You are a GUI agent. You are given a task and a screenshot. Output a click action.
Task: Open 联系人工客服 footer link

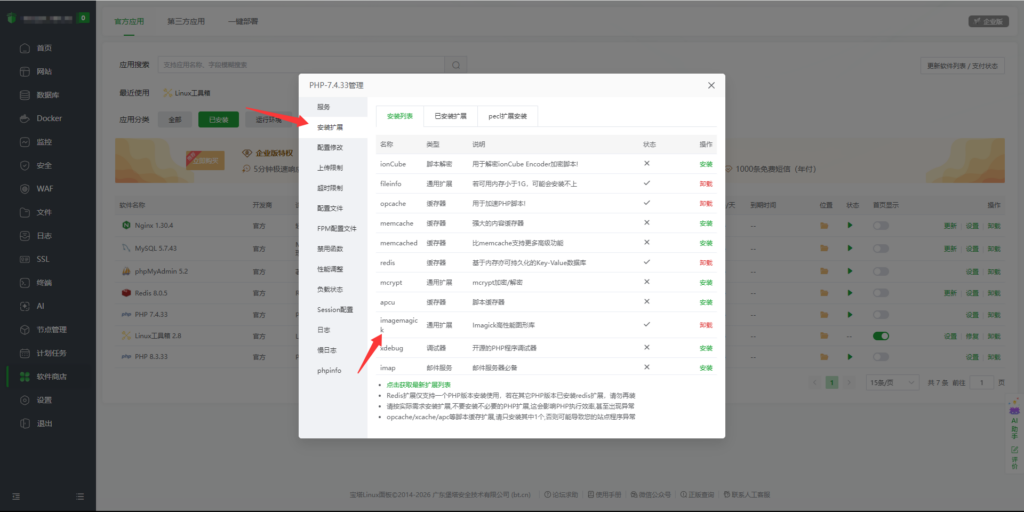[x=747, y=494]
